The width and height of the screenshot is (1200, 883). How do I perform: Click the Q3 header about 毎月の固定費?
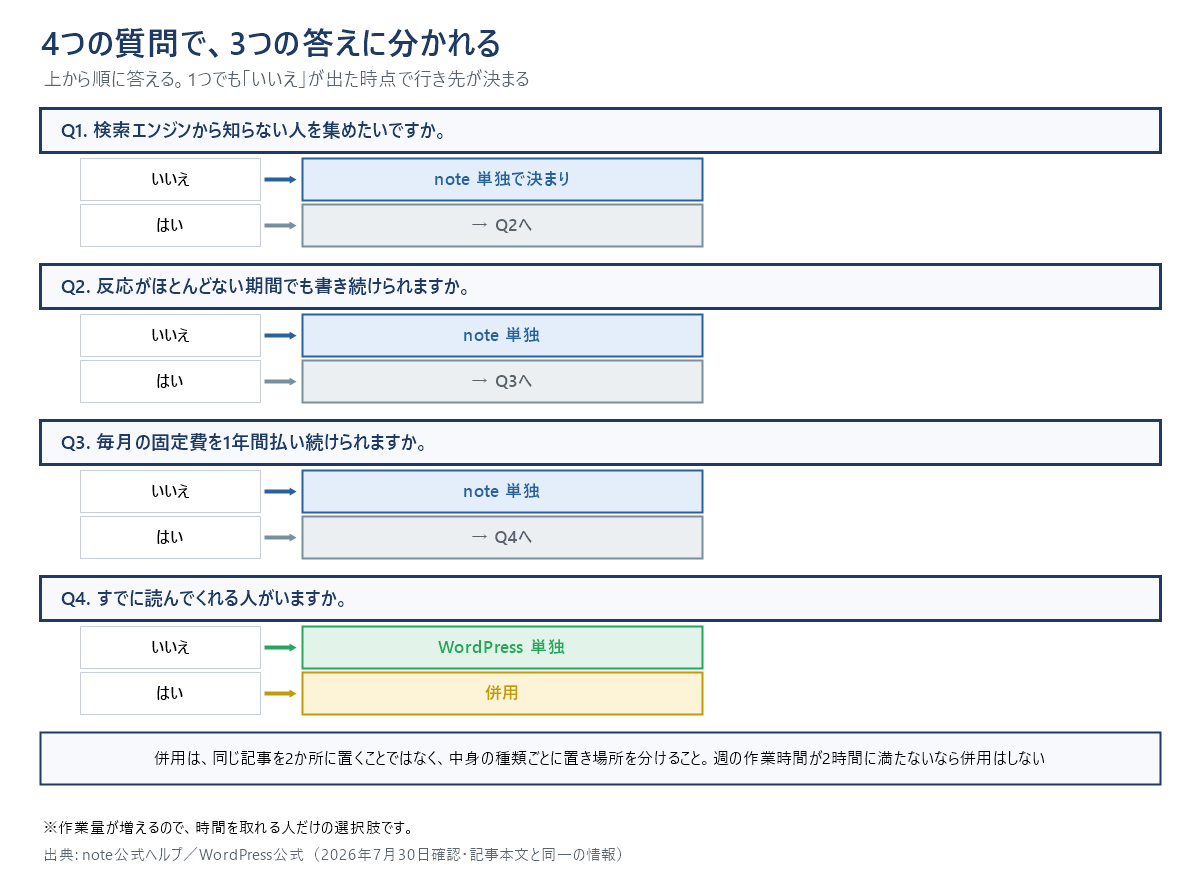tap(600, 442)
